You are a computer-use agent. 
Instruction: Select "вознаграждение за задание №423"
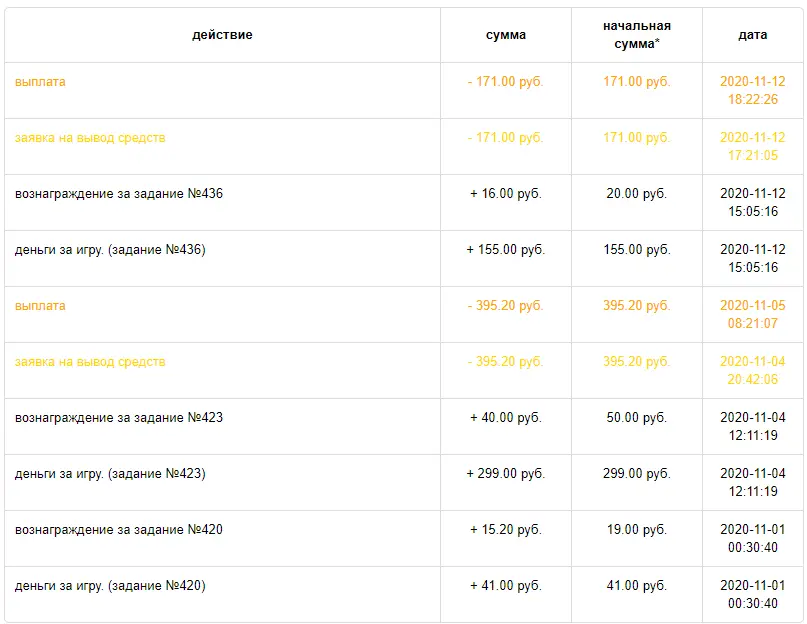click(x=119, y=418)
